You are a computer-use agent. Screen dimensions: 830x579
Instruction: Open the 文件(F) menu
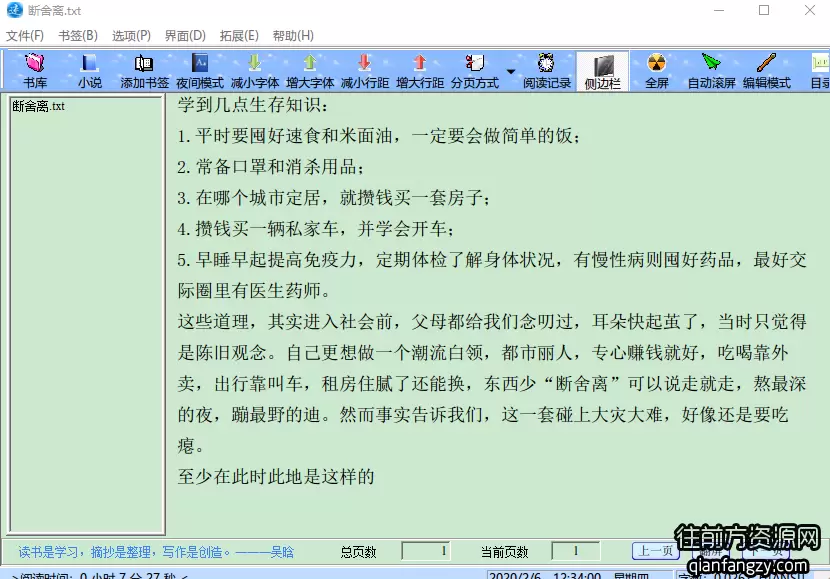(25, 35)
